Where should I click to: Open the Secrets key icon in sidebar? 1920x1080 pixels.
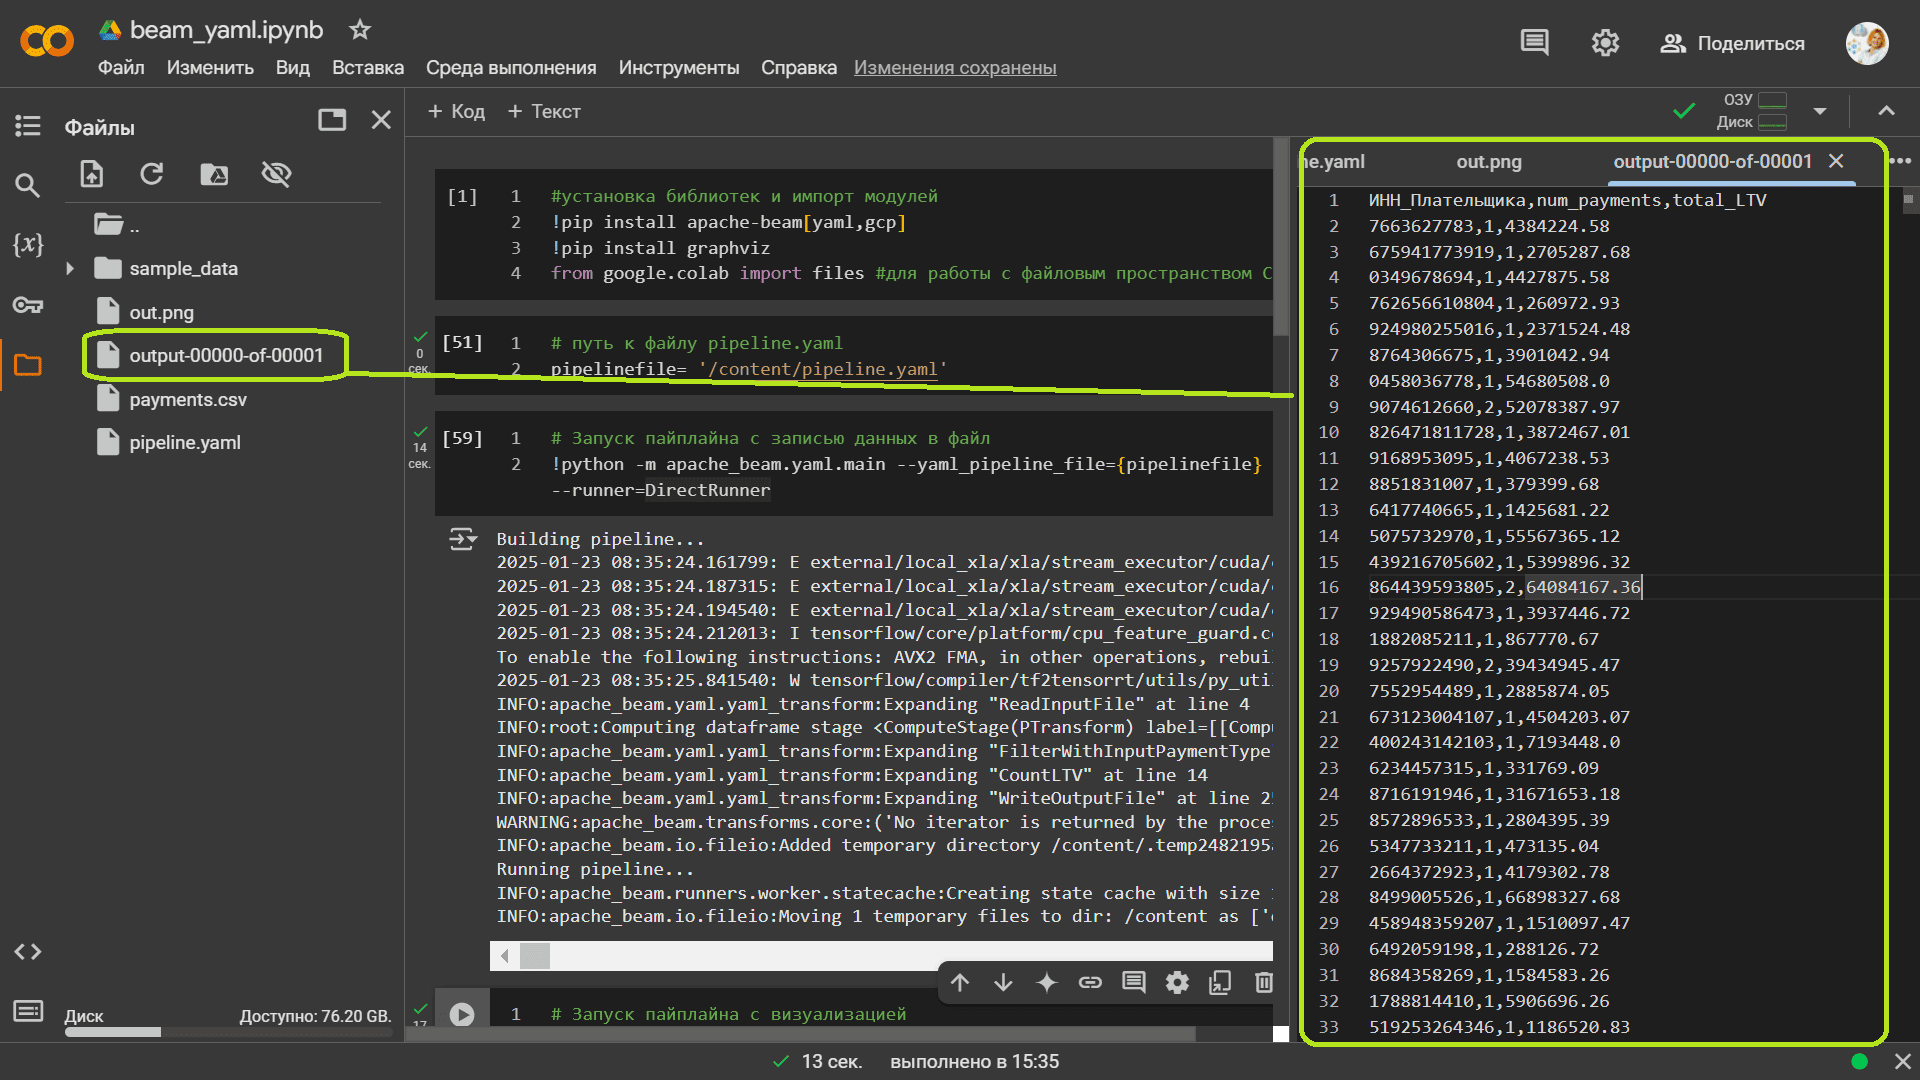click(x=27, y=305)
